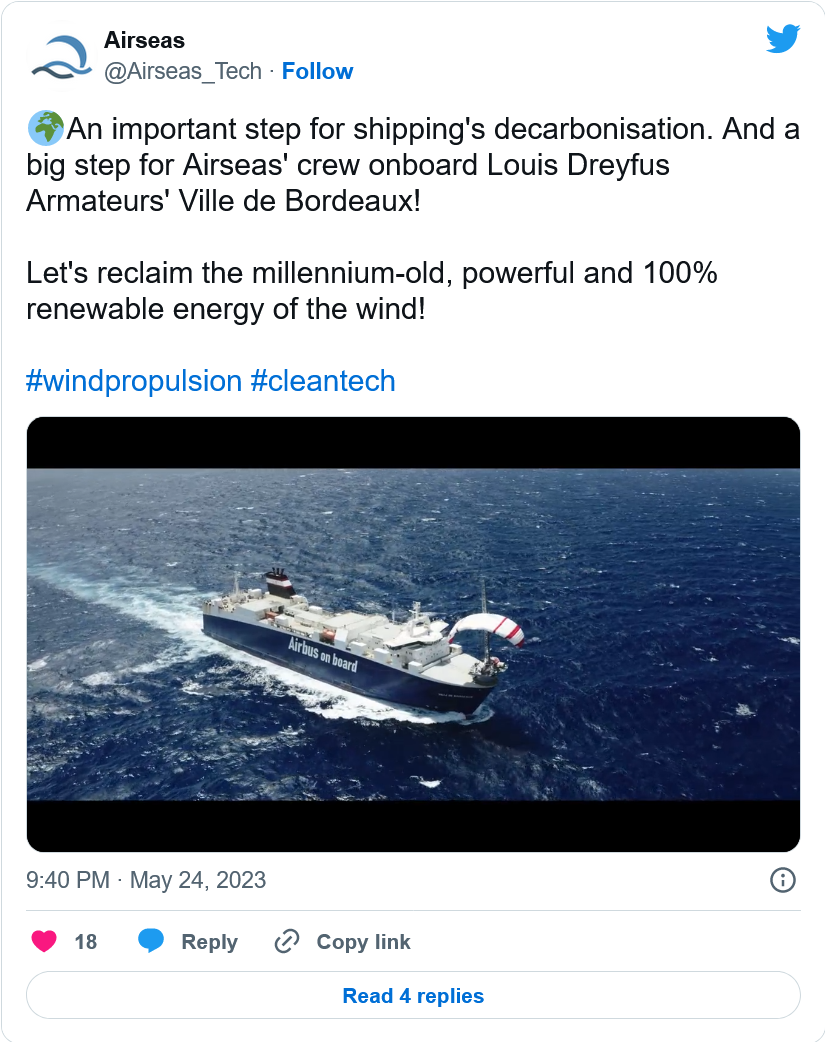
Task: Click the globe emoji in the tweet
Action: [x=45, y=130]
